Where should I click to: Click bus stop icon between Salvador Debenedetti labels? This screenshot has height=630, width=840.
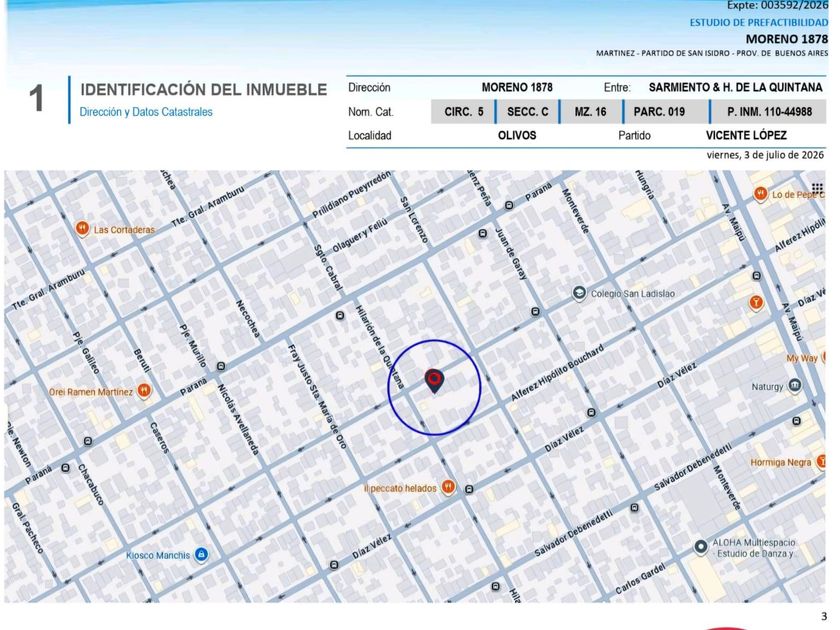(634, 507)
